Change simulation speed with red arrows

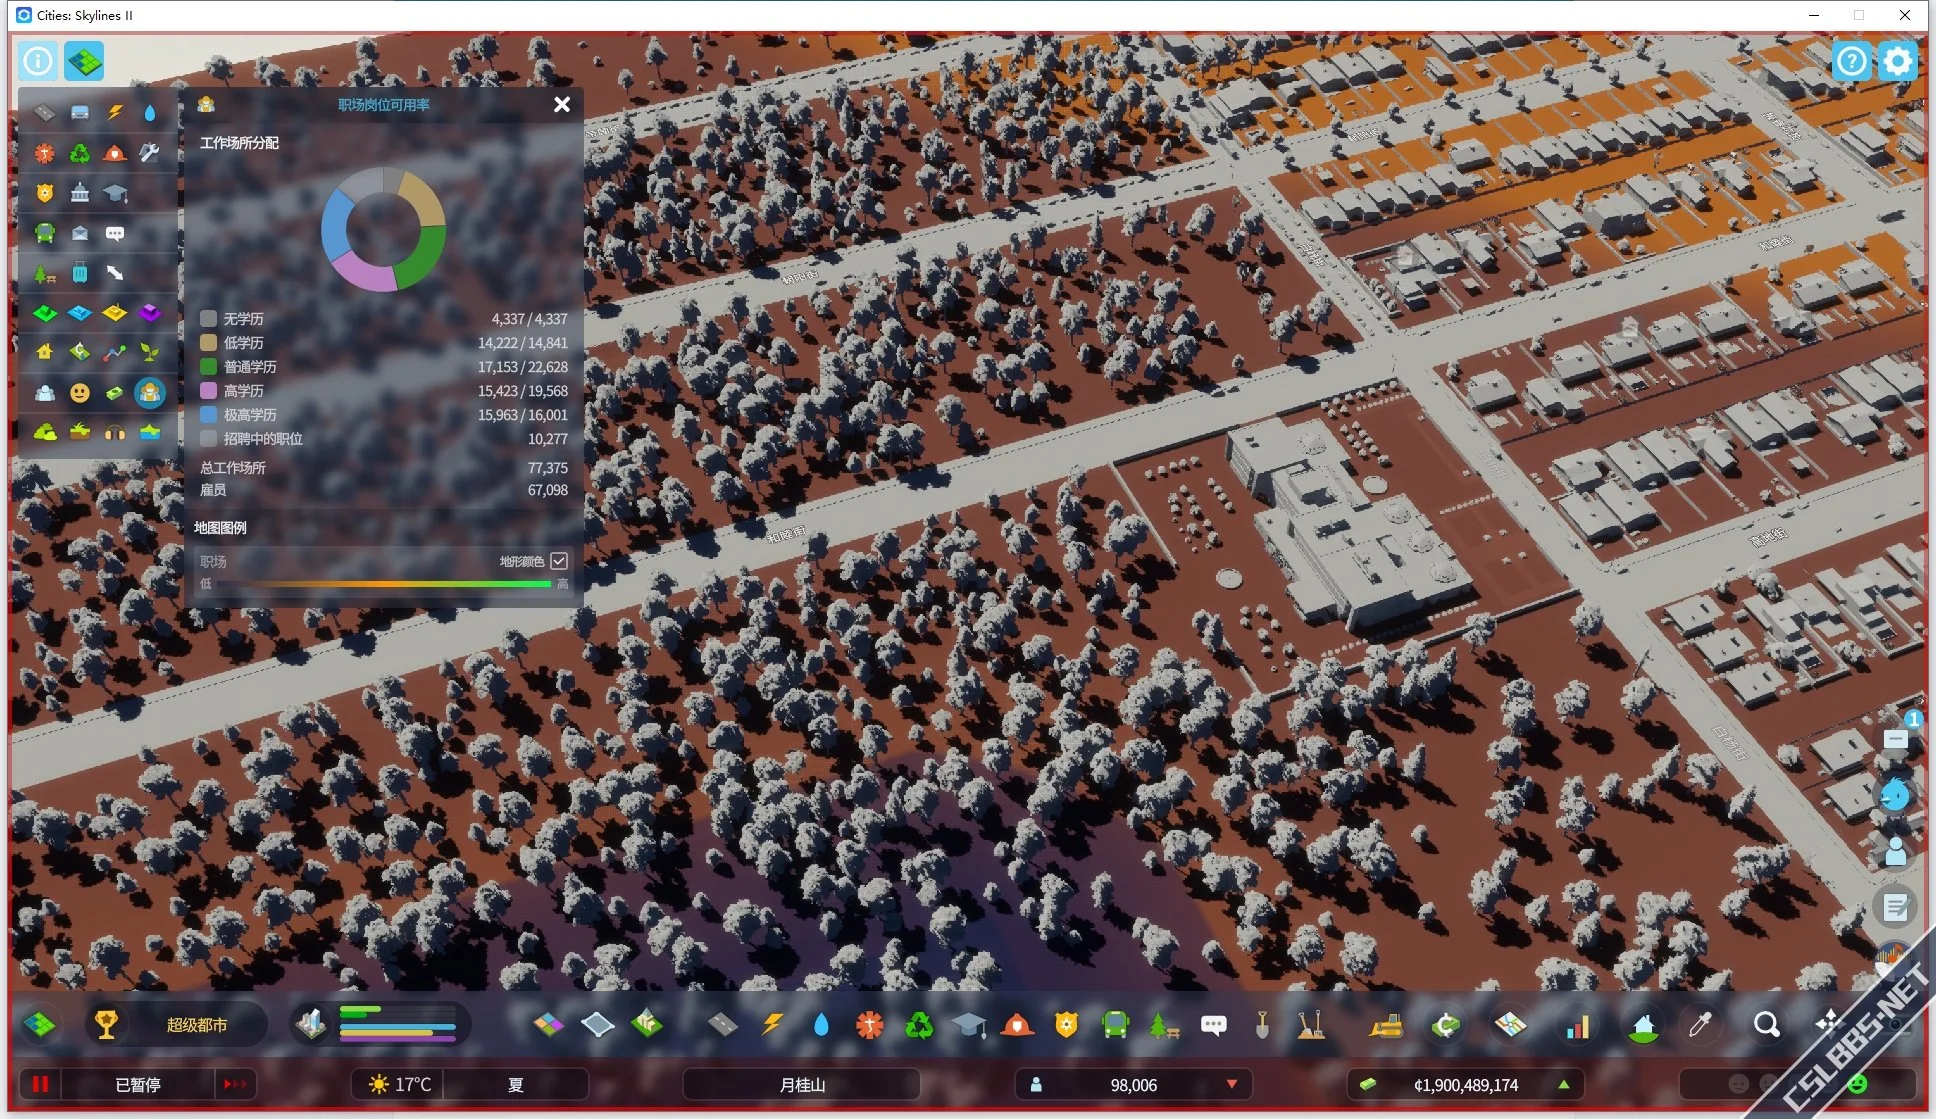[x=235, y=1085]
